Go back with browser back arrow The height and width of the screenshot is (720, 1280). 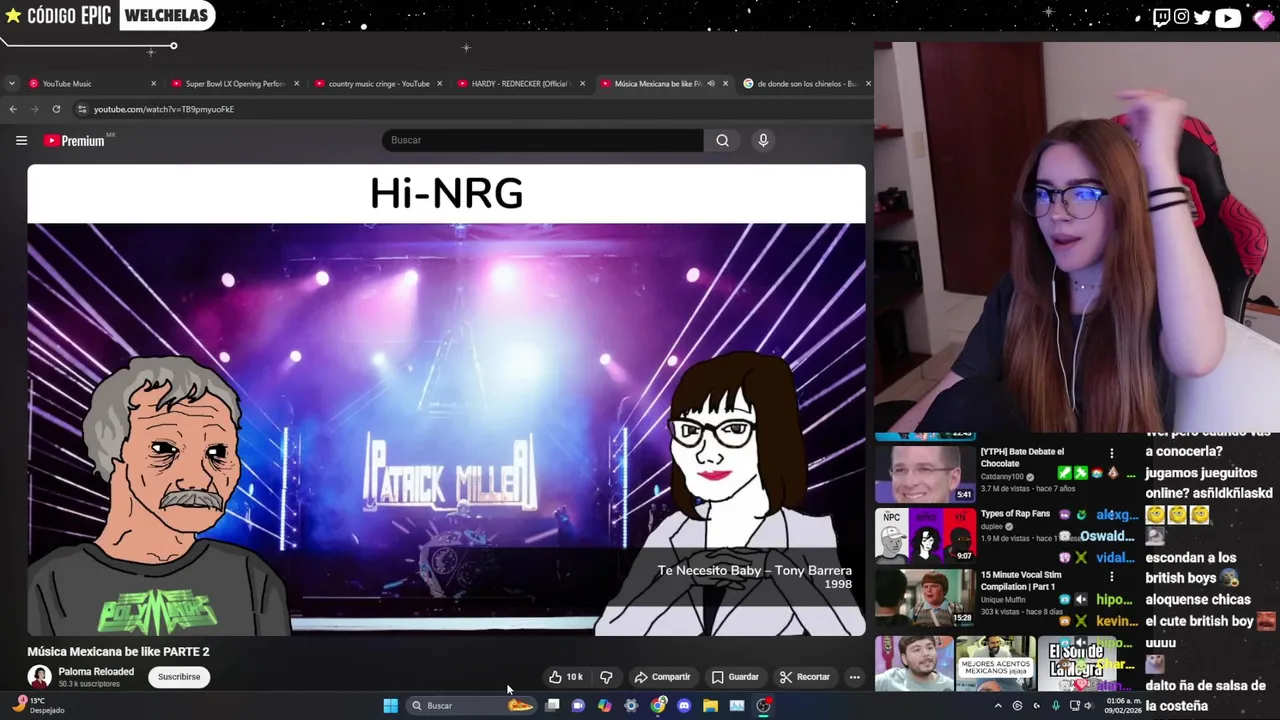tap(13, 109)
